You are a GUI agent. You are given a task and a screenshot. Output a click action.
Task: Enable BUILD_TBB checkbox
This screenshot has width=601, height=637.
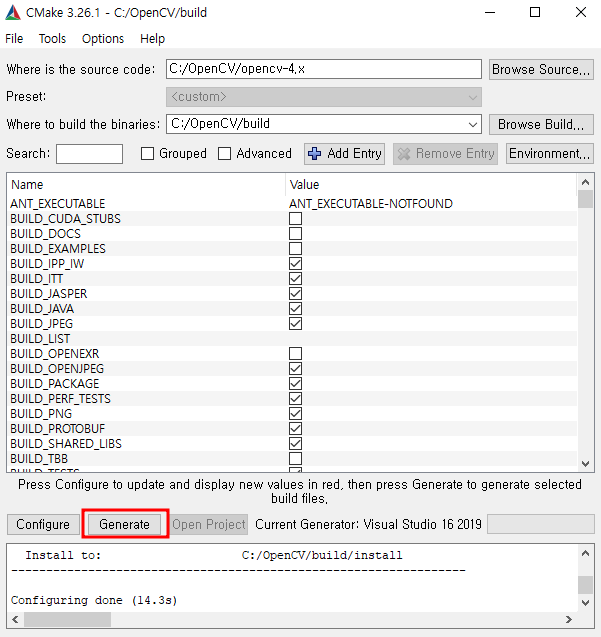(295, 459)
